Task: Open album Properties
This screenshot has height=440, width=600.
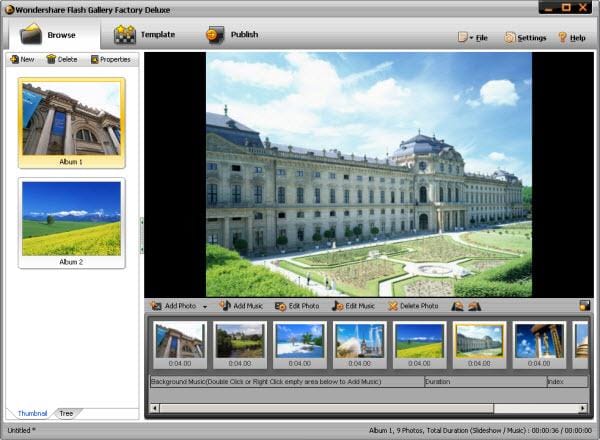Action: point(111,59)
